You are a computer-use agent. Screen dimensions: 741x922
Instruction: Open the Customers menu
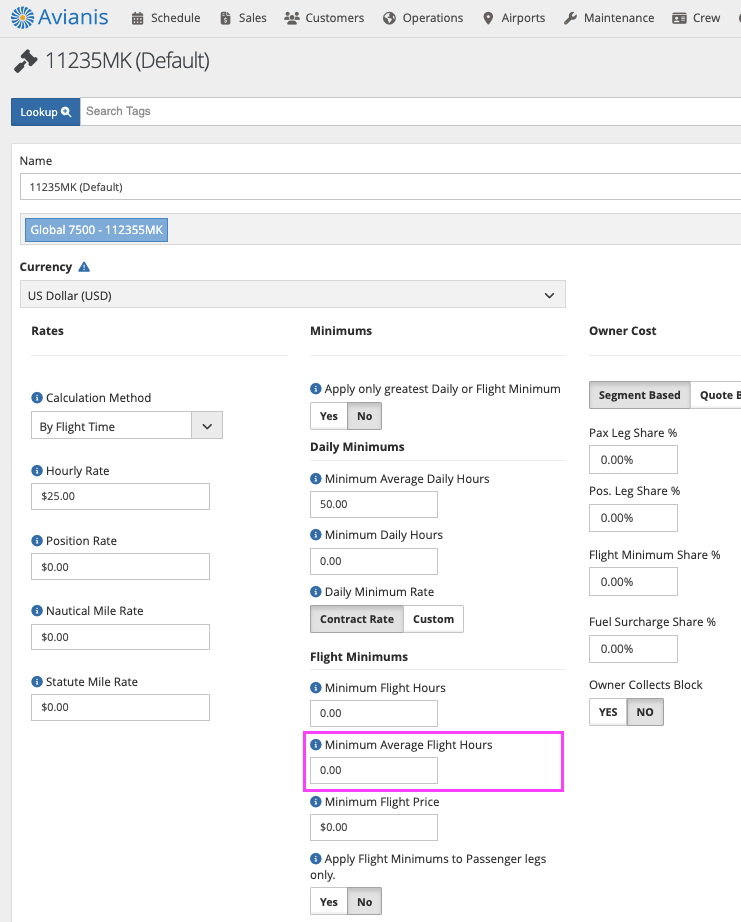324,18
